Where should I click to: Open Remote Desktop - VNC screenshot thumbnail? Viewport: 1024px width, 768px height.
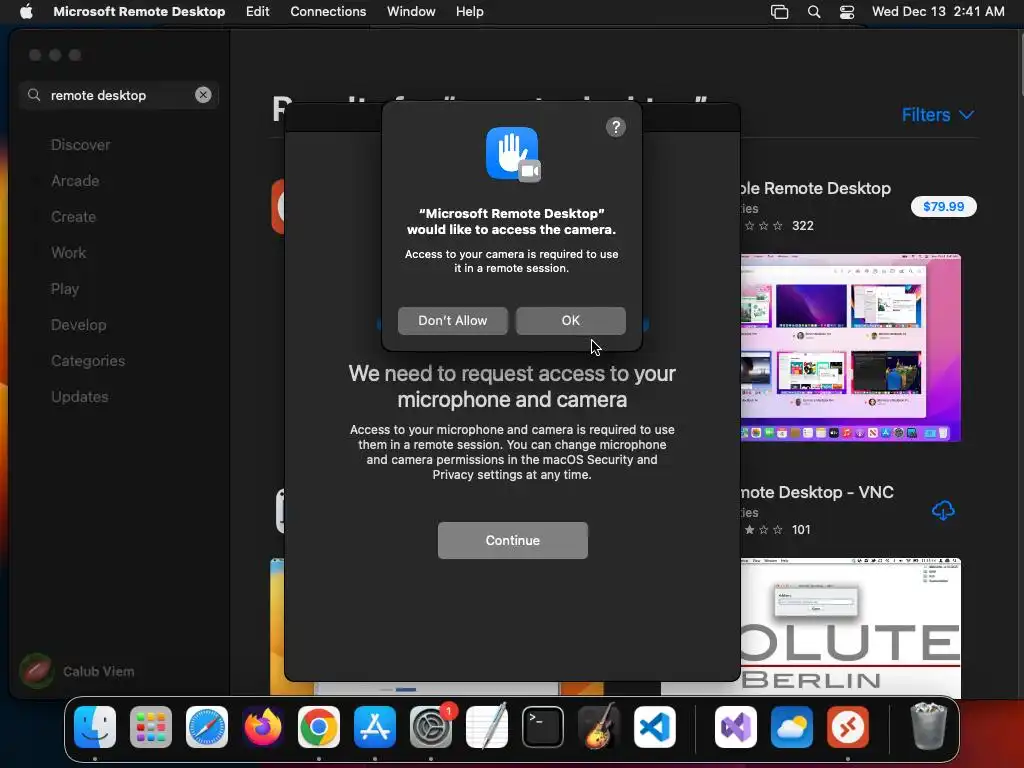(850, 627)
